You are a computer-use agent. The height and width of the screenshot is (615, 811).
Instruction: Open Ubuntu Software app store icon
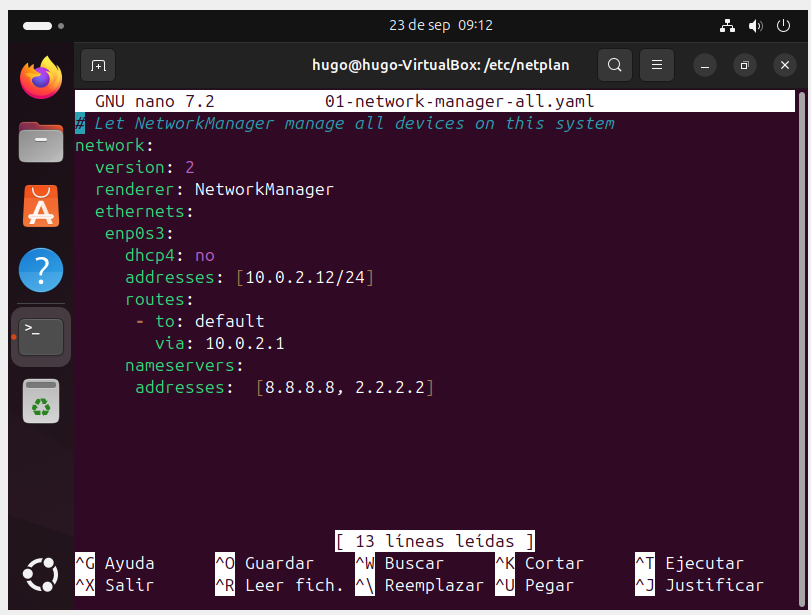click(x=41, y=206)
